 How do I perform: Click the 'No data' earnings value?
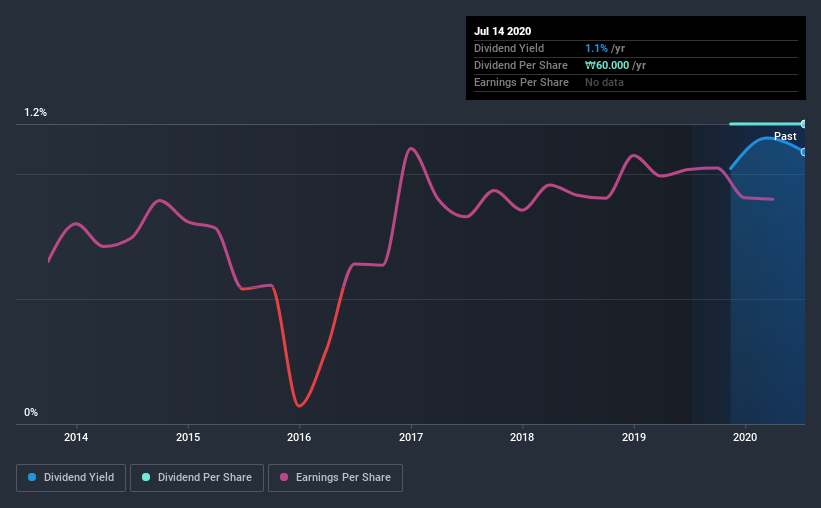point(604,82)
